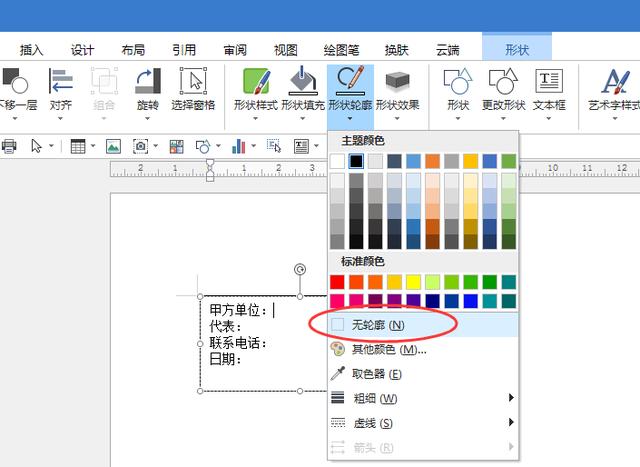Open the Drawing Pen (绘图笔) tab
This screenshot has width=640, height=467.
pos(341,50)
